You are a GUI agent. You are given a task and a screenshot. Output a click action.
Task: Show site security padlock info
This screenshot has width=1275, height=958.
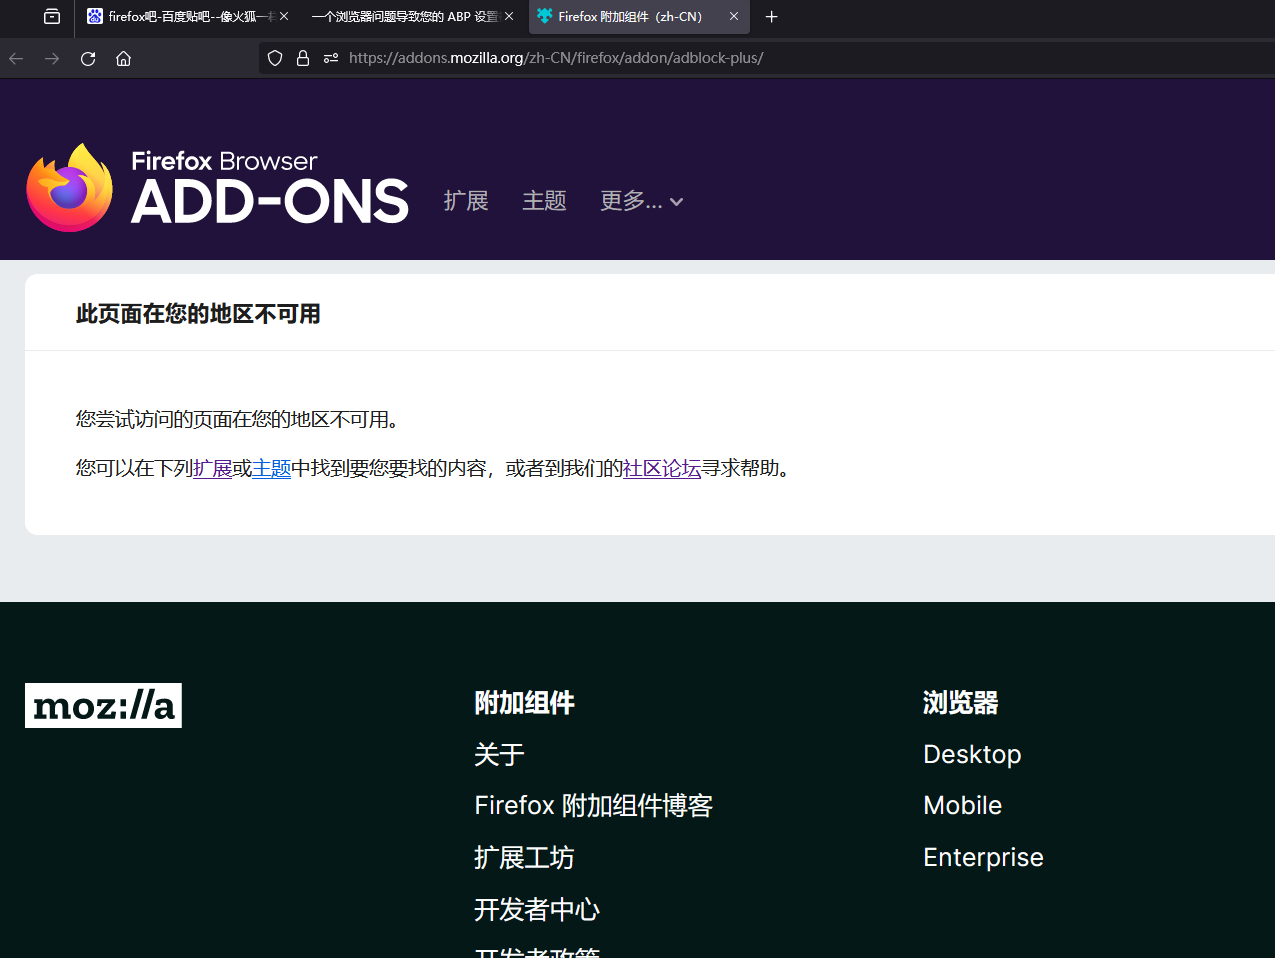pyautogui.click(x=303, y=58)
